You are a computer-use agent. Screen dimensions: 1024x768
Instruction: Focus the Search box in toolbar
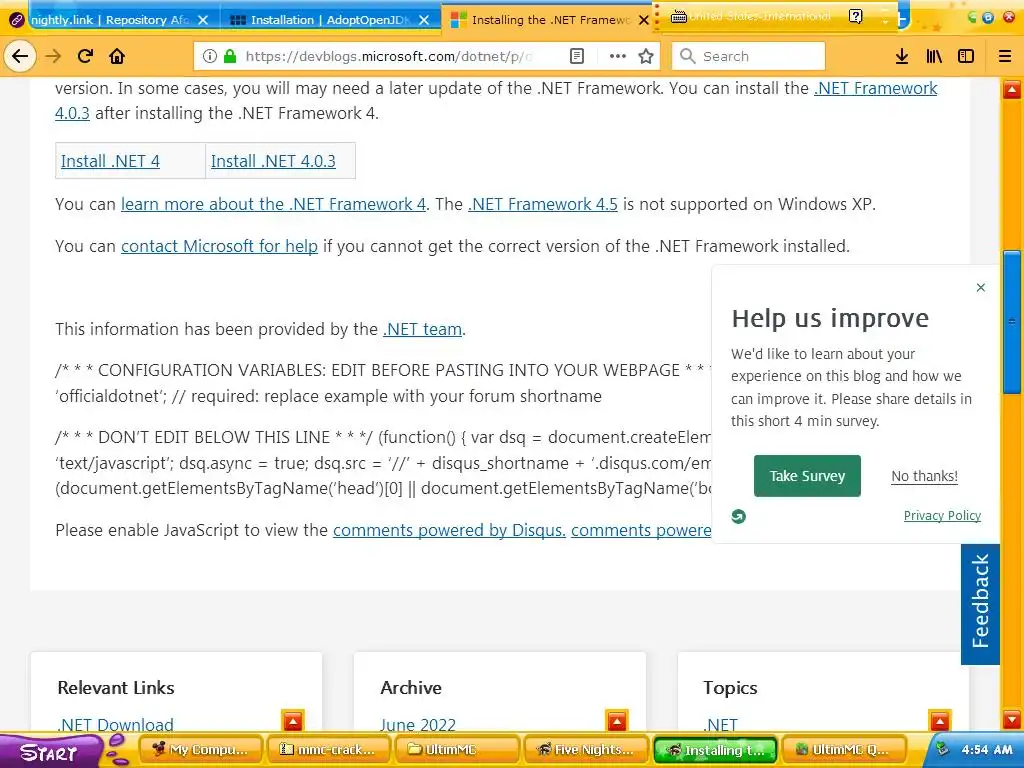point(748,56)
